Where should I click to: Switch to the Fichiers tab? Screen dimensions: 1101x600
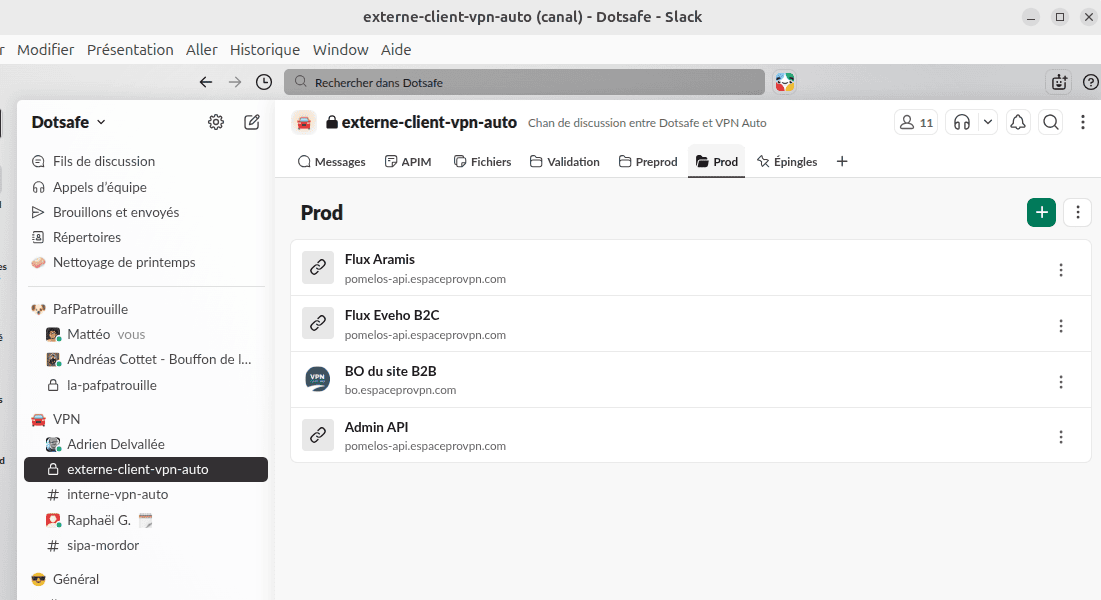[482, 162]
